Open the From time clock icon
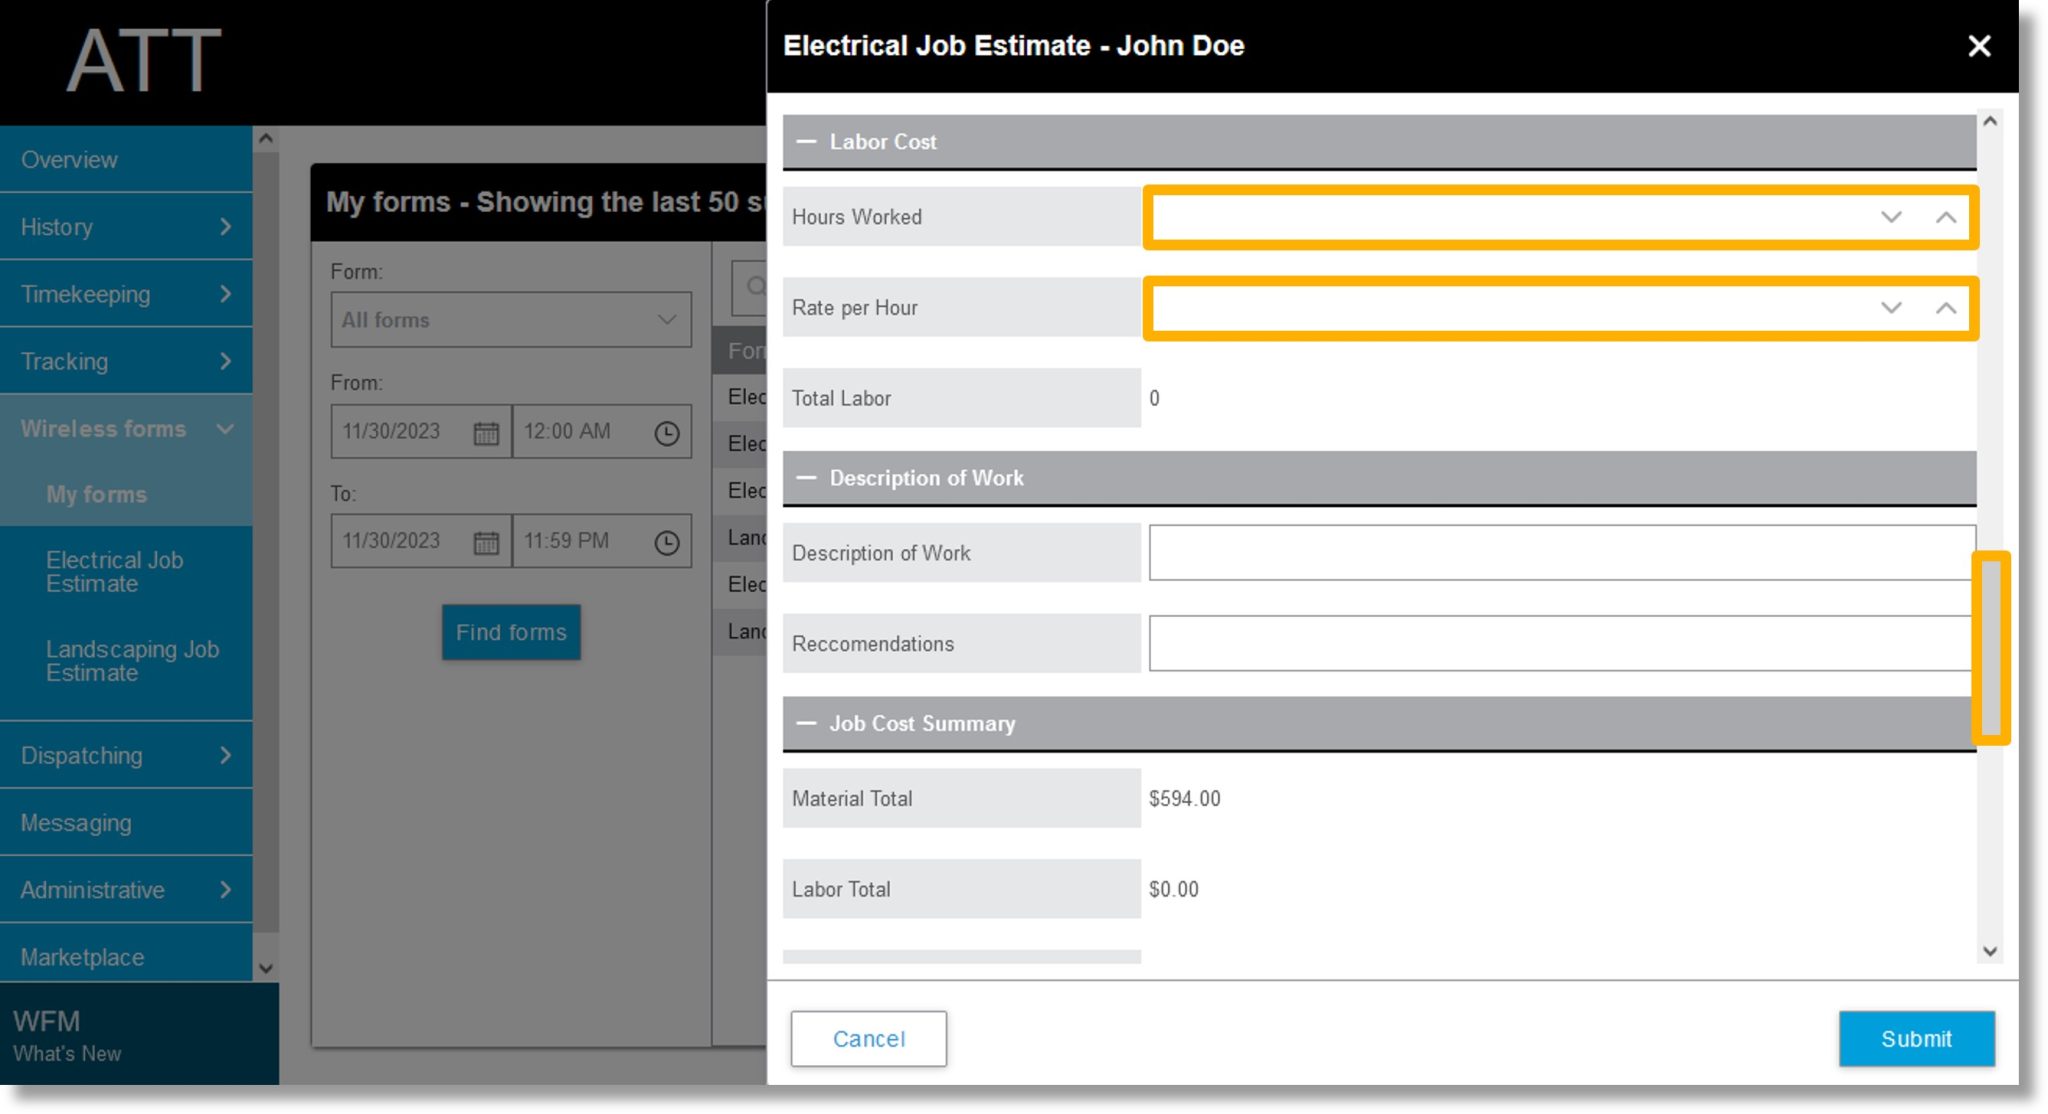 (667, 433)
